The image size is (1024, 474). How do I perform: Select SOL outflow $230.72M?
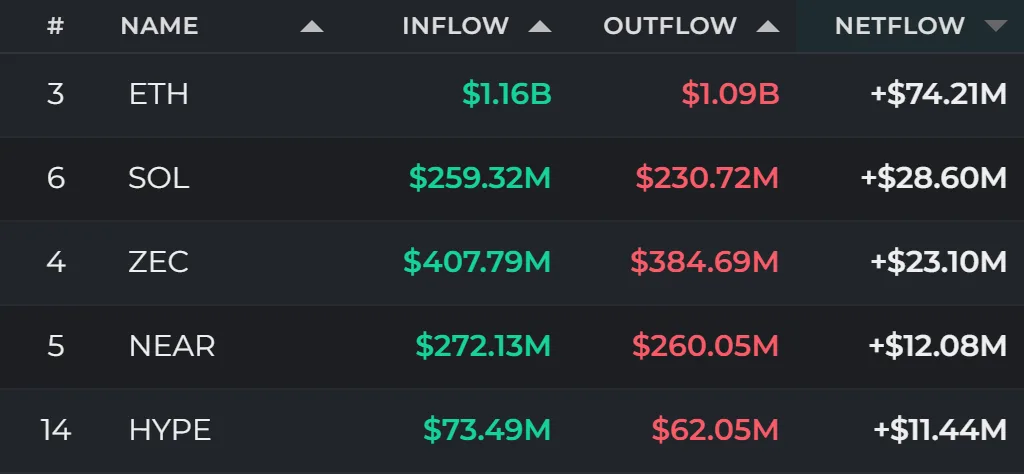tap(707, 178)
